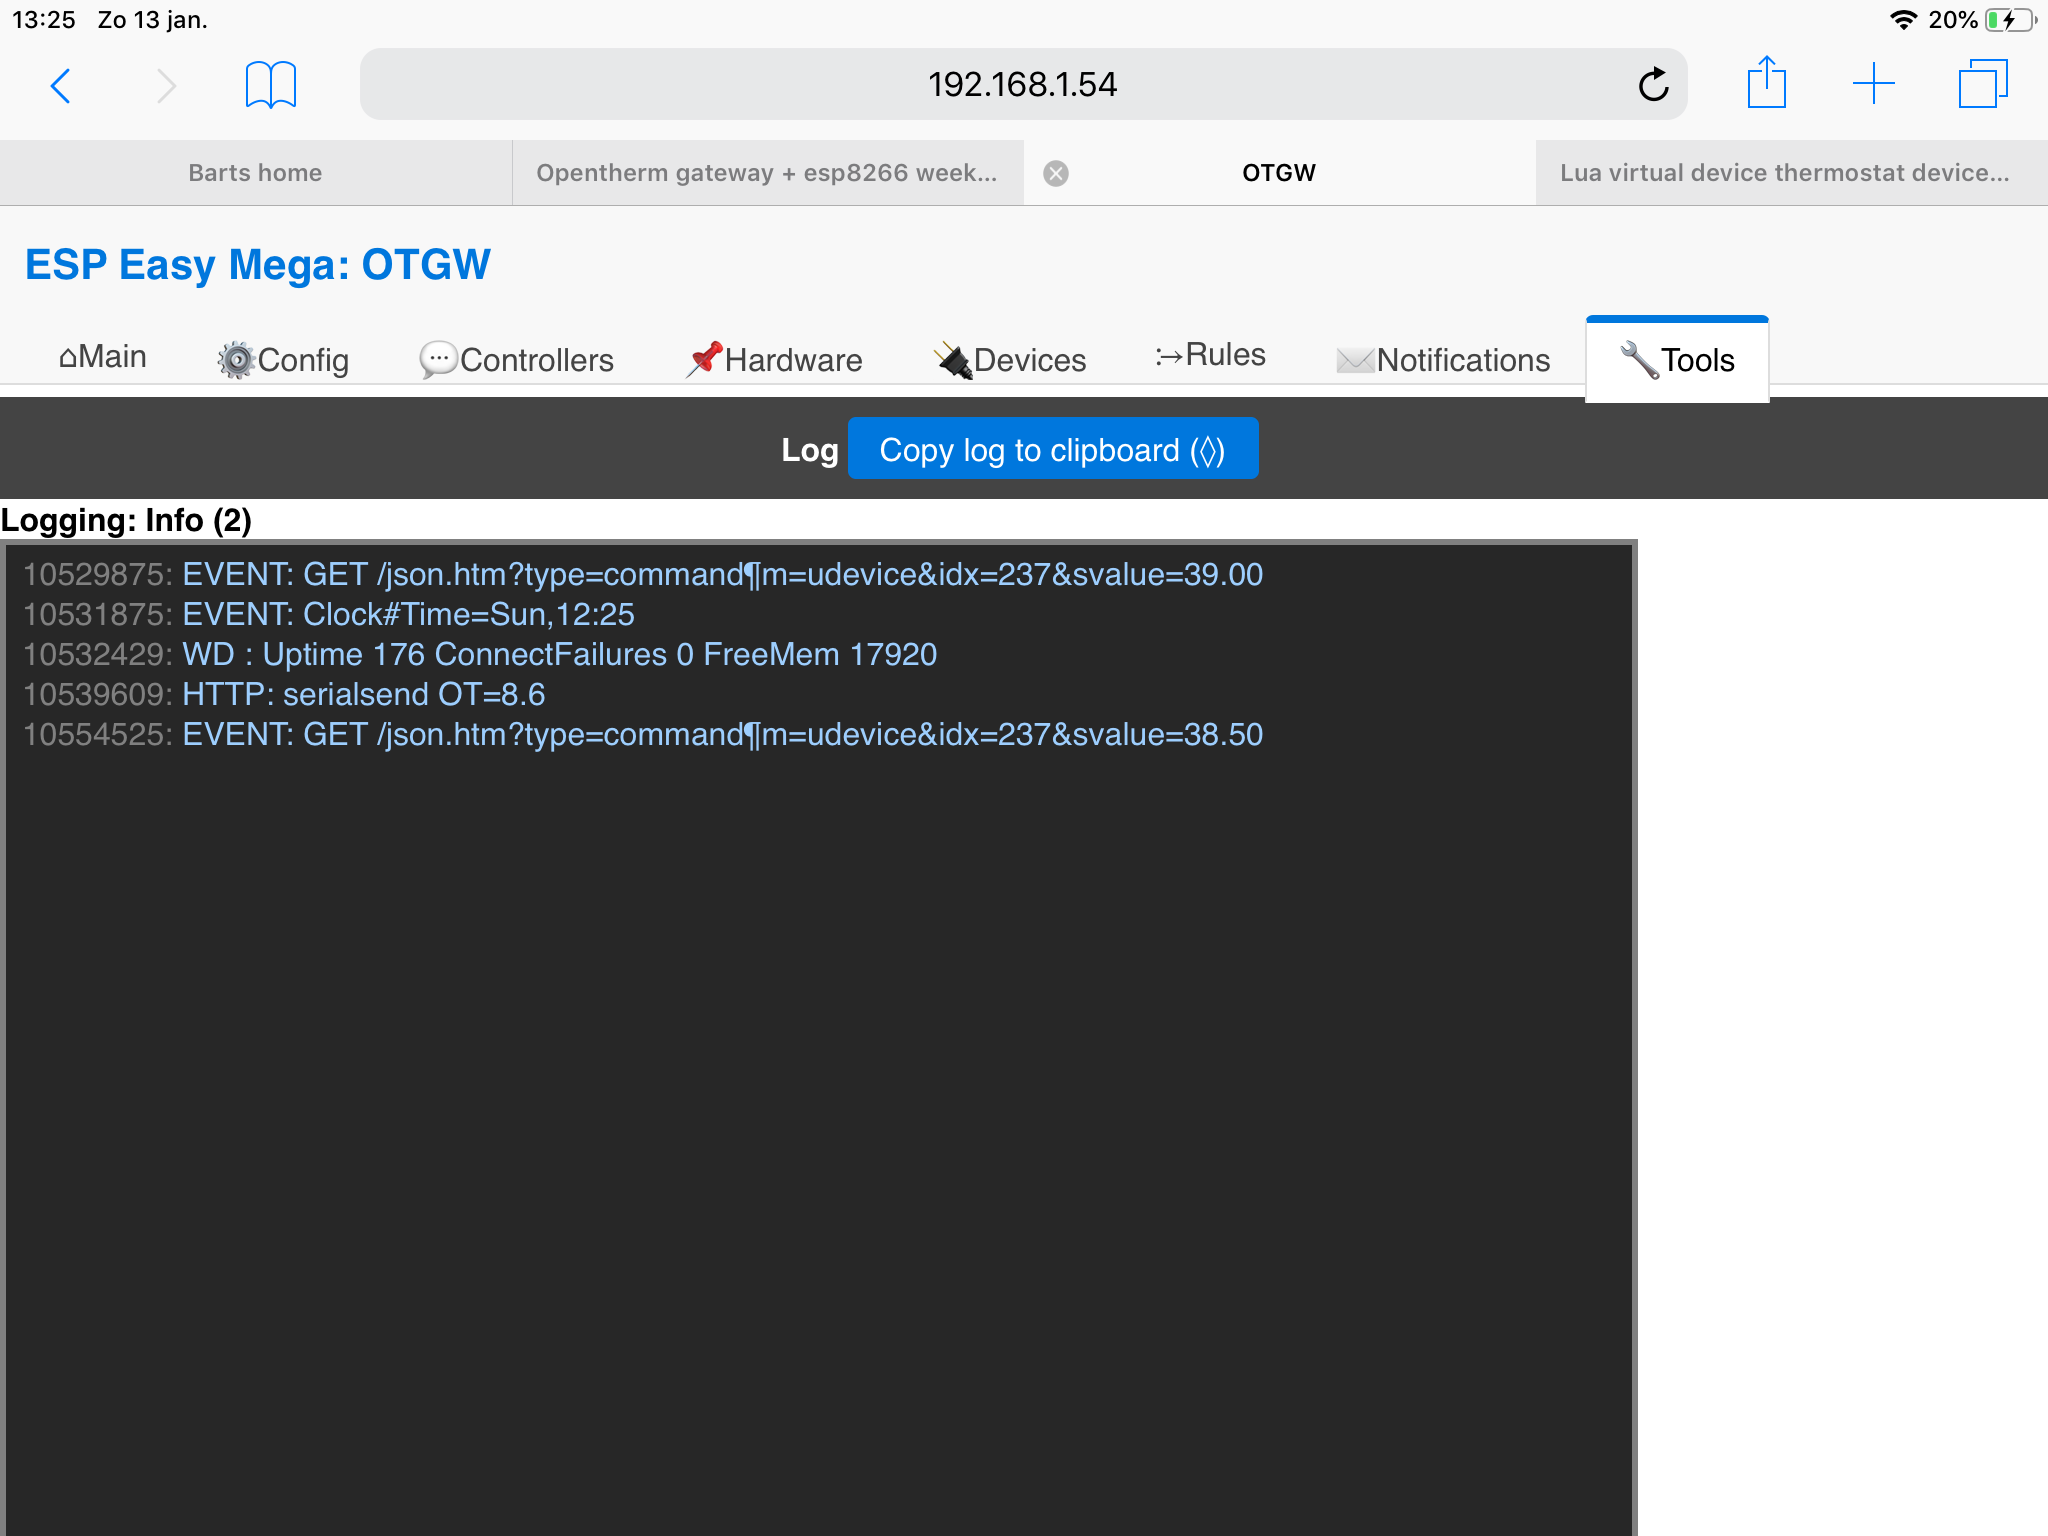Select the Tools menu tab
2048x1536 pixels.
1677,360
